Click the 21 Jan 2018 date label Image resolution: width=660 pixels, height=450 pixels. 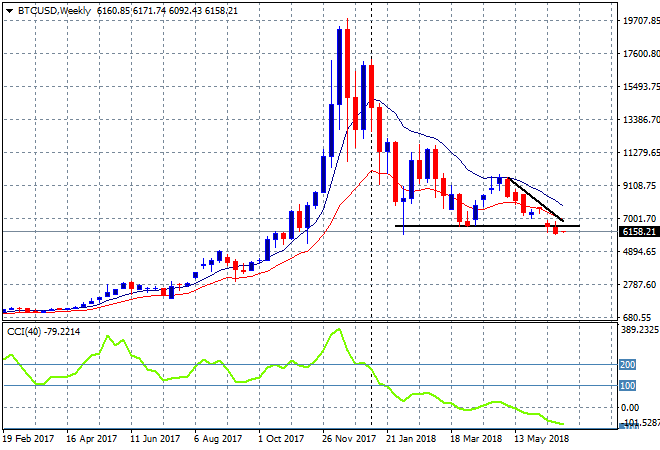point(410,438)
